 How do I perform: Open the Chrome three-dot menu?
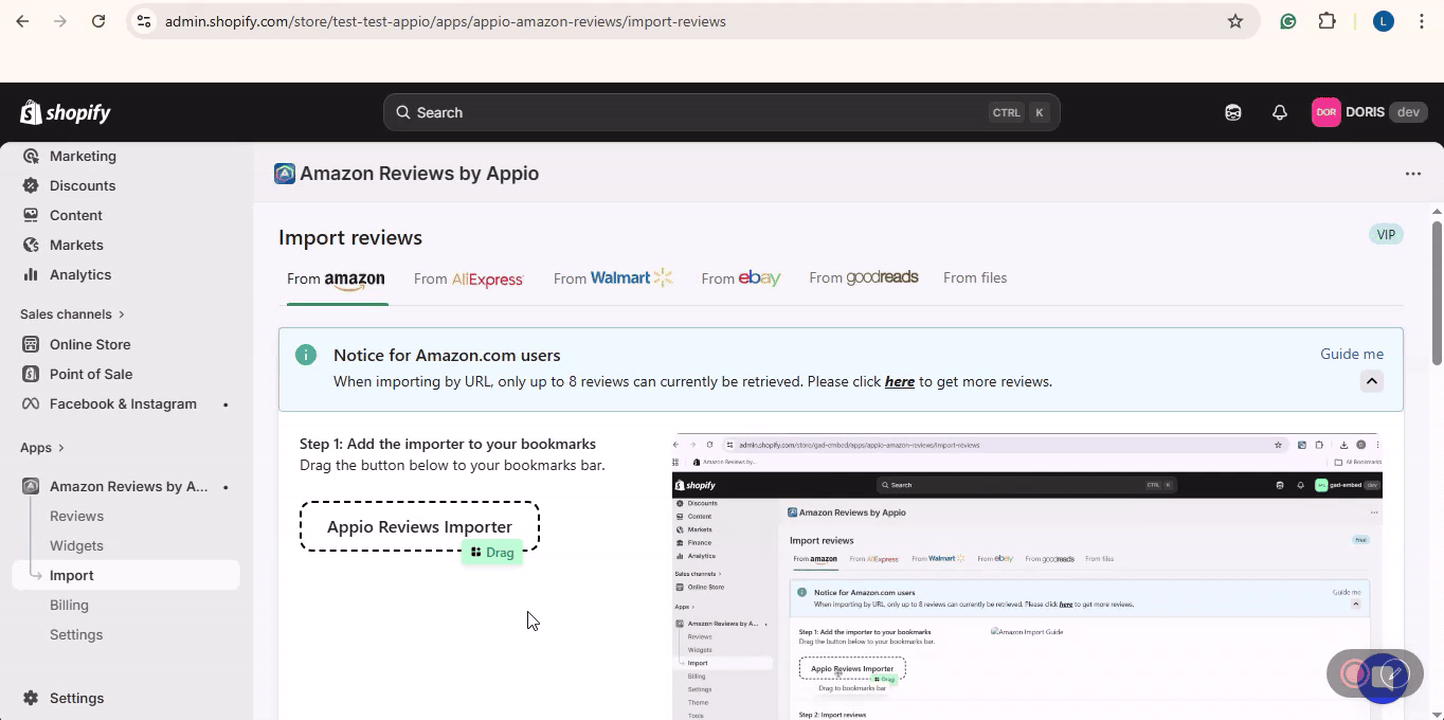point(1421,21)
